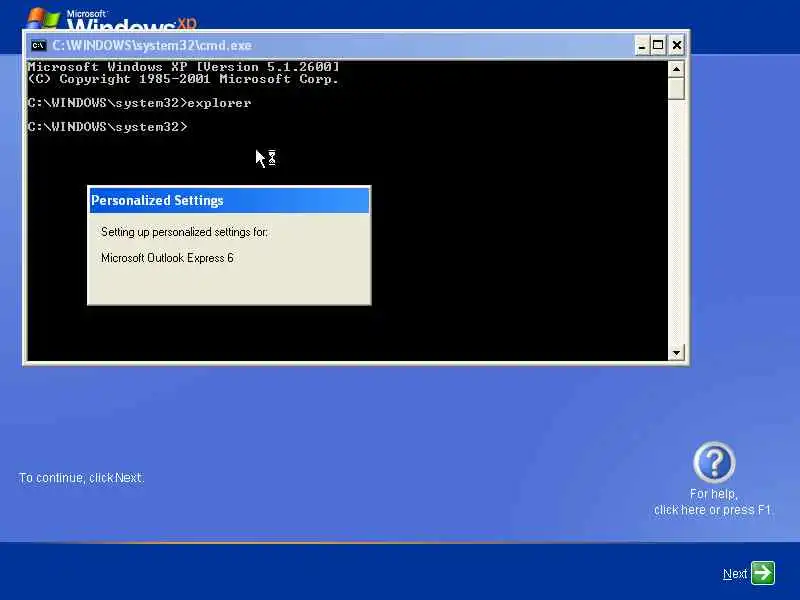The width and height of the screenshot is (800, 600).
Task: Click the green Next arrow icon
Action: [x=763, y=573]
